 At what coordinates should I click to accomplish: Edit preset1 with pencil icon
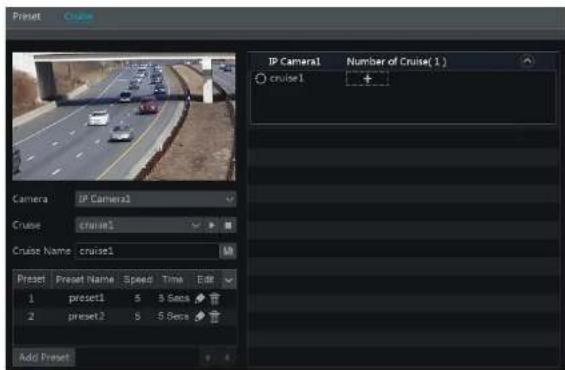(200, 298)
